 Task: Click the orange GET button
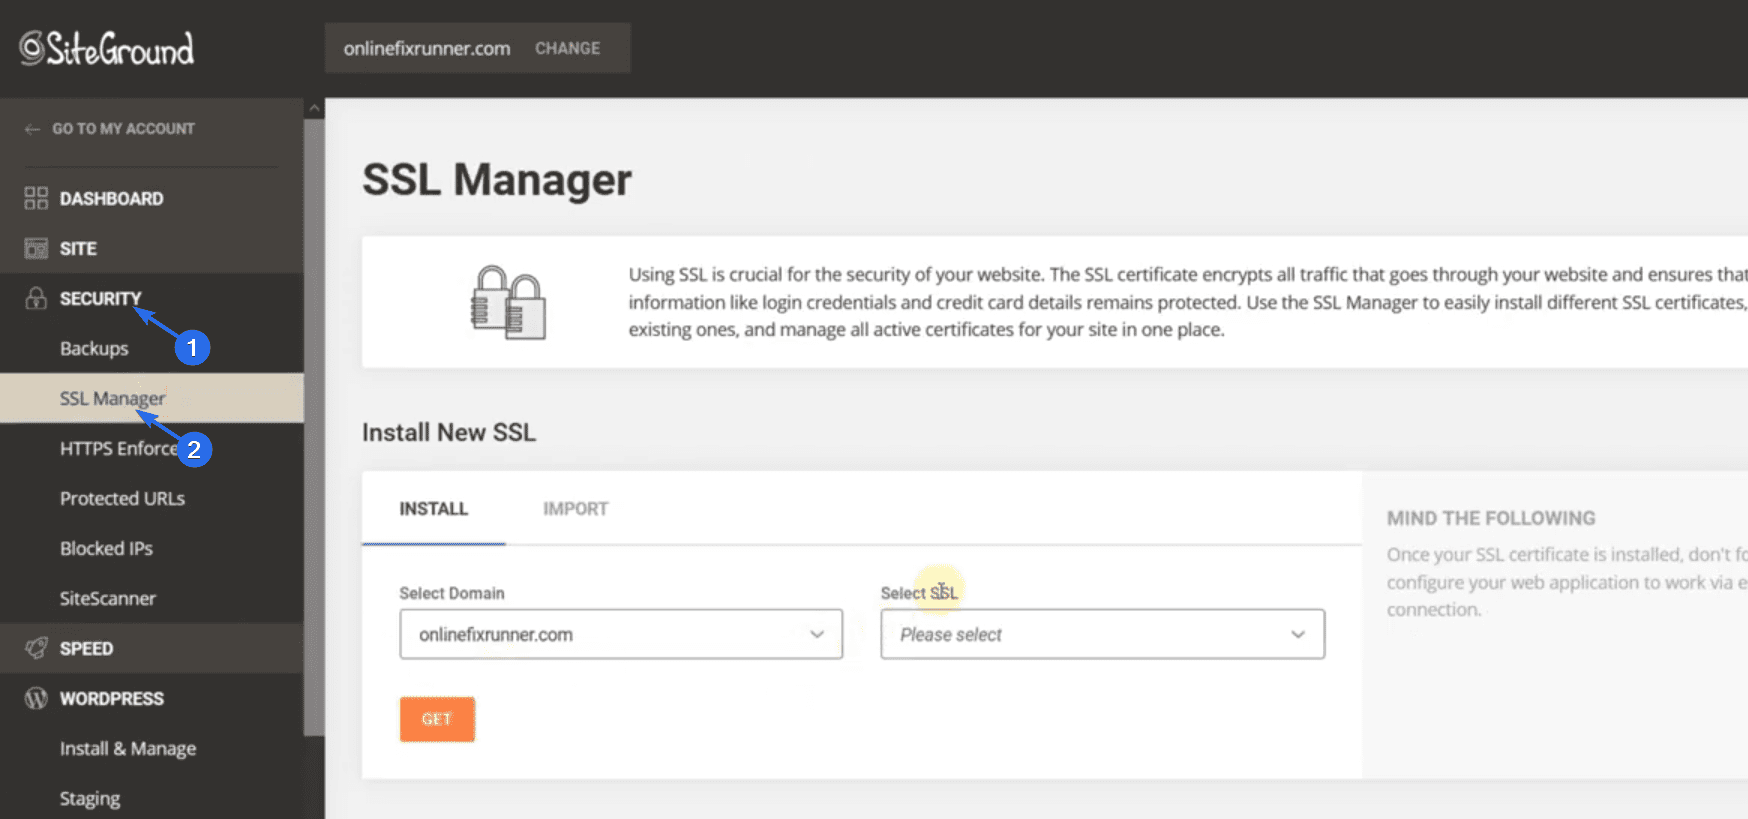[x=437, y=719]
